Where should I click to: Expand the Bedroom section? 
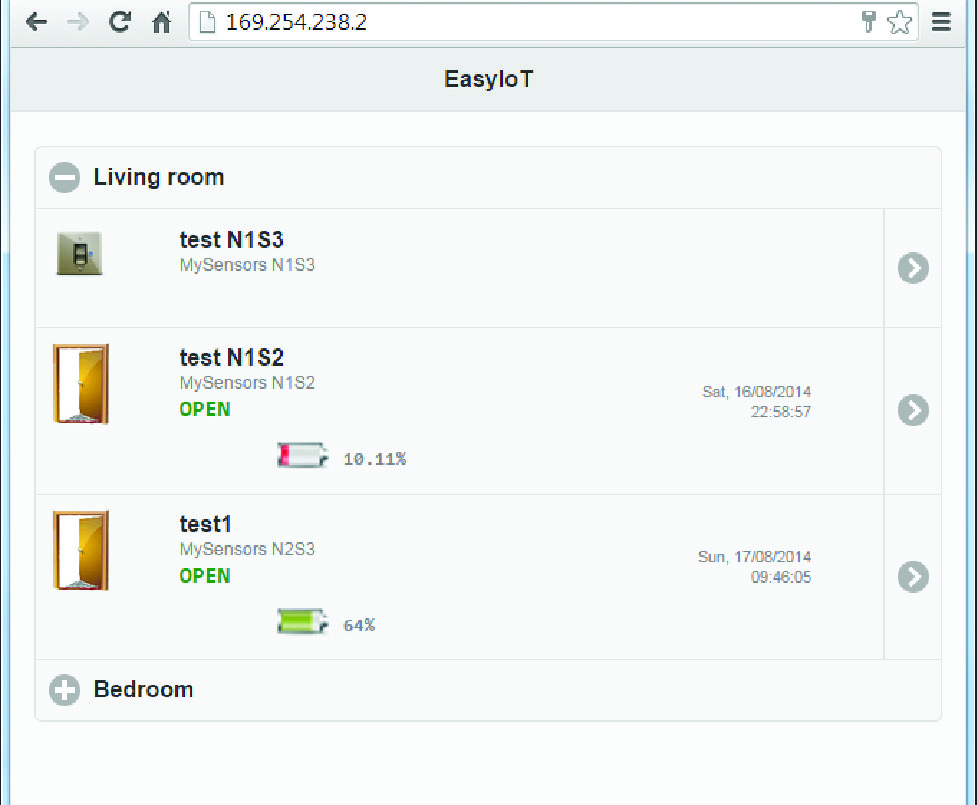(x=65, y=690)
